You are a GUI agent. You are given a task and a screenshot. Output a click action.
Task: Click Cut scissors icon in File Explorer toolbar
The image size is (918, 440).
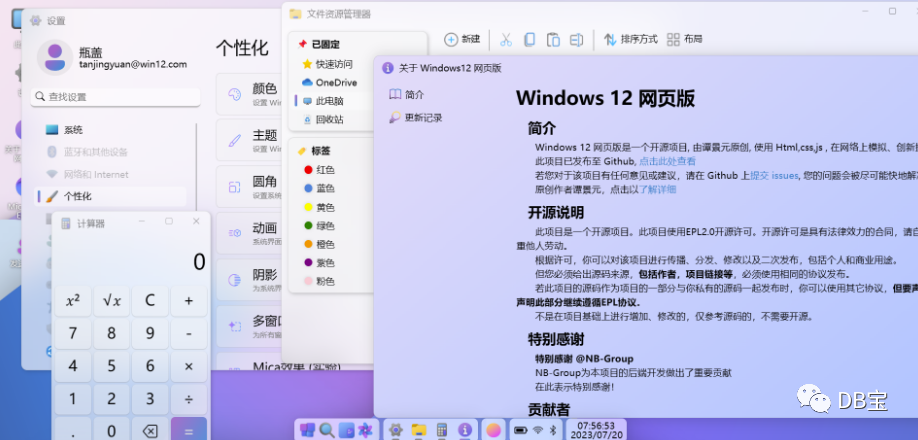pos(506,40)
